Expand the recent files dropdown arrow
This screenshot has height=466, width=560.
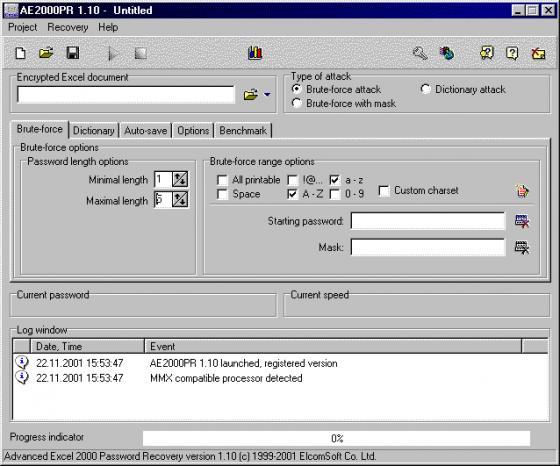click(267, 95)
